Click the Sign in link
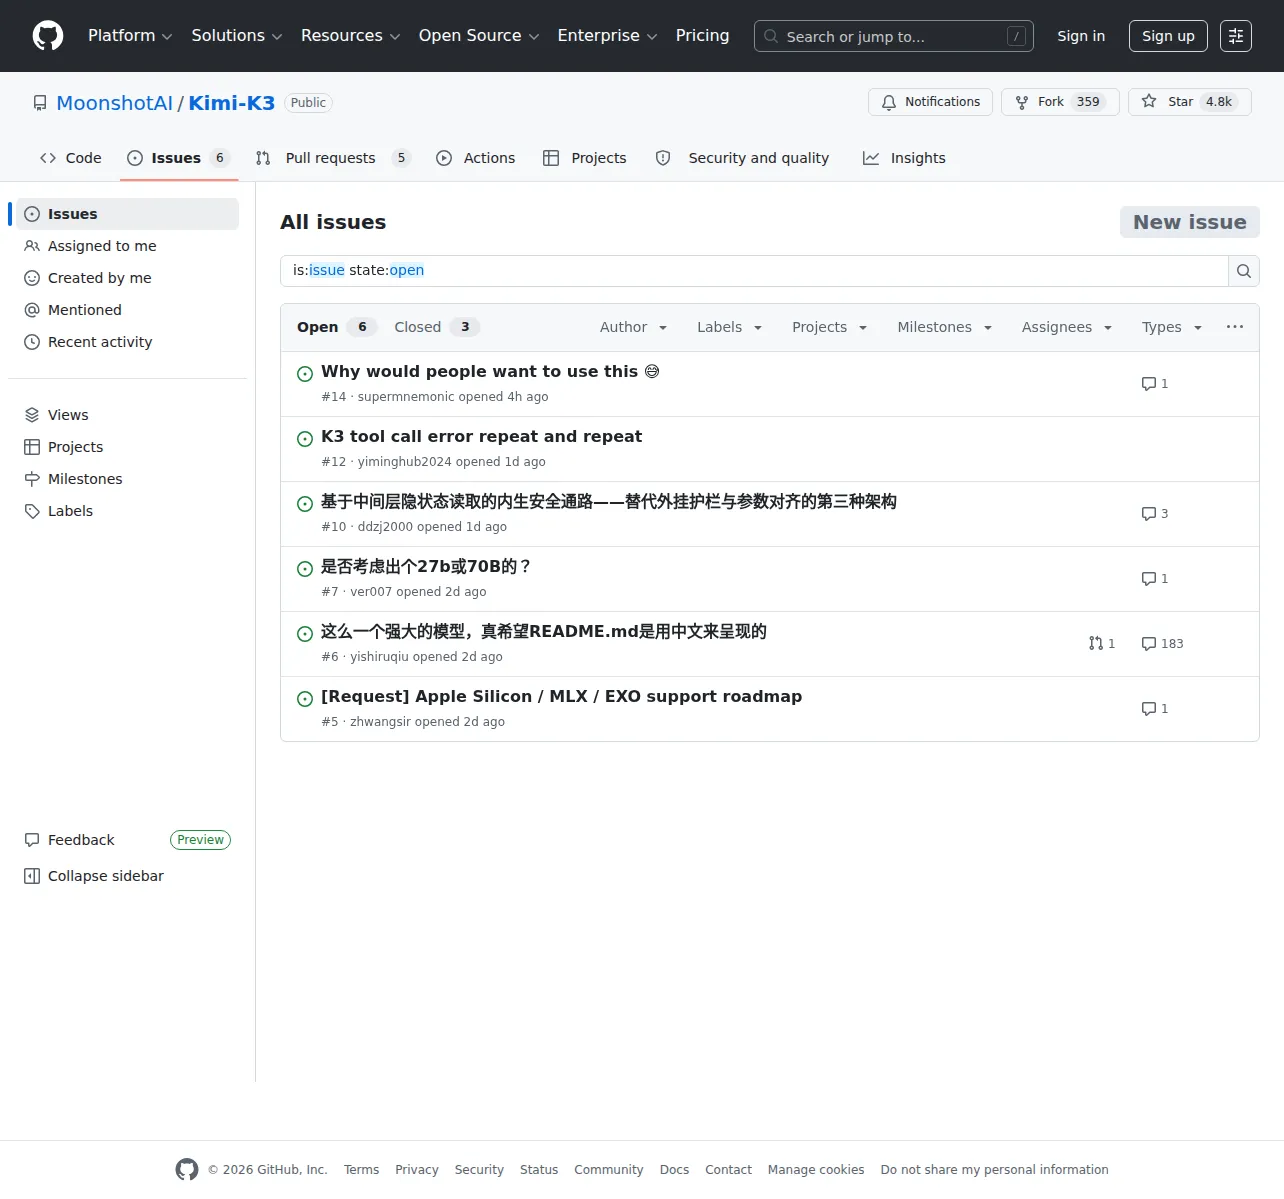Image resolution: width=1284 pixels, height=1199 pixels. click(x=1081, y=36)
